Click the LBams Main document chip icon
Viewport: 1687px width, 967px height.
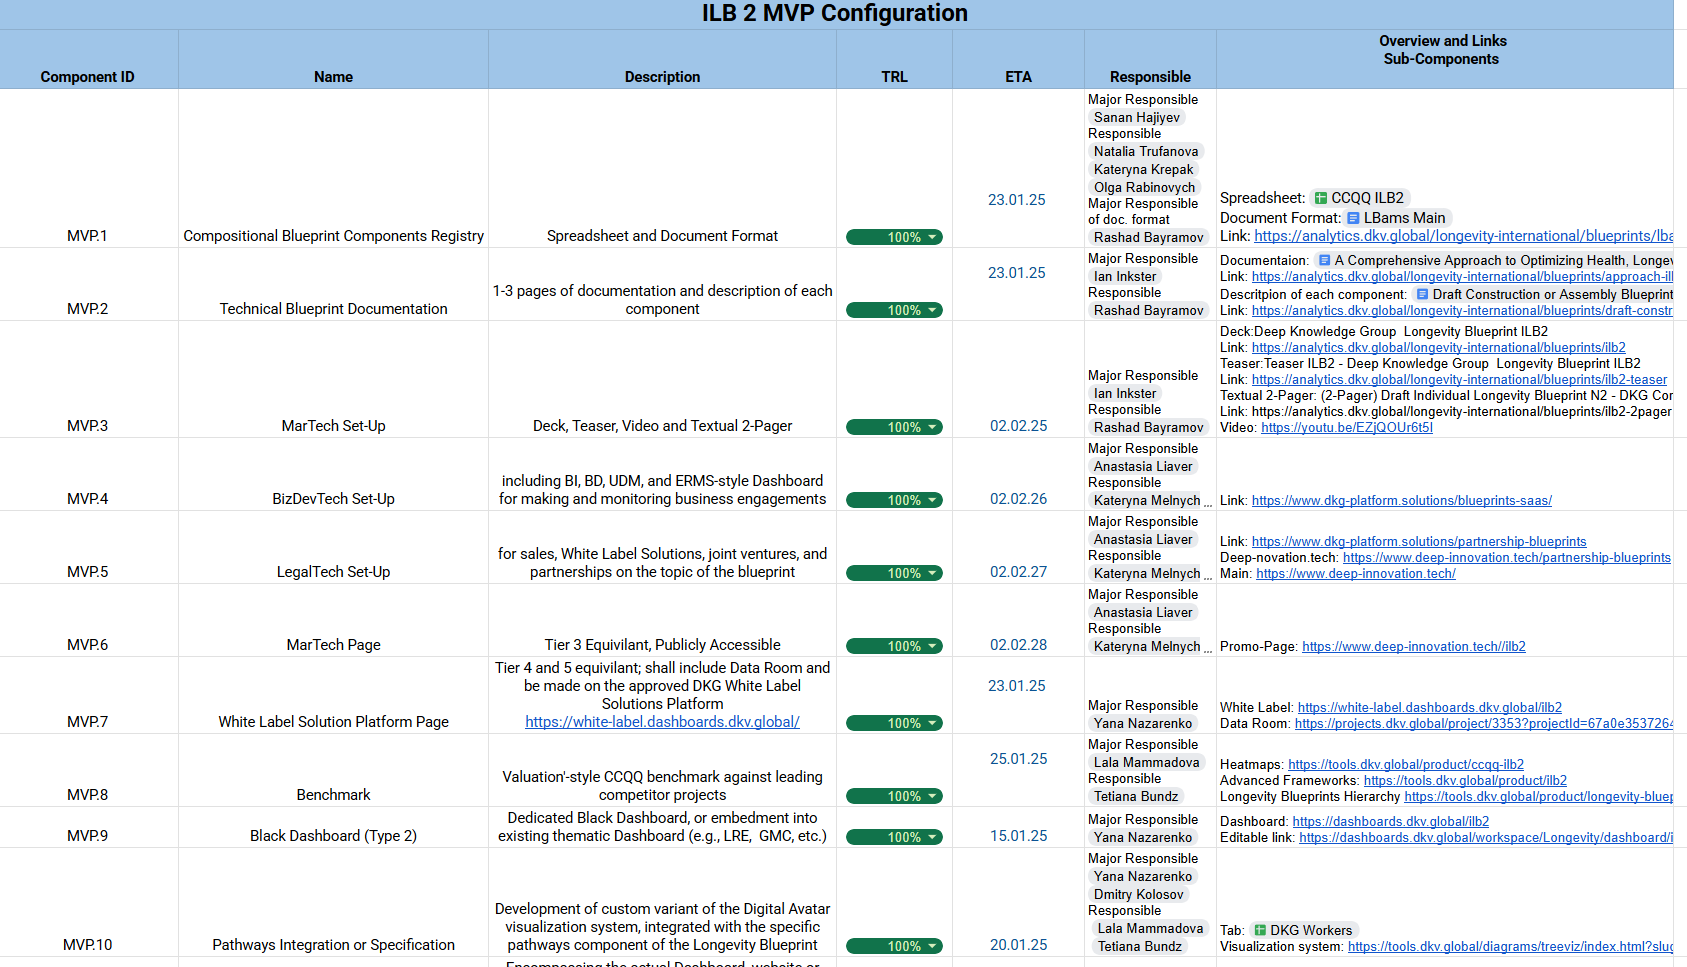pos(1353,218)
